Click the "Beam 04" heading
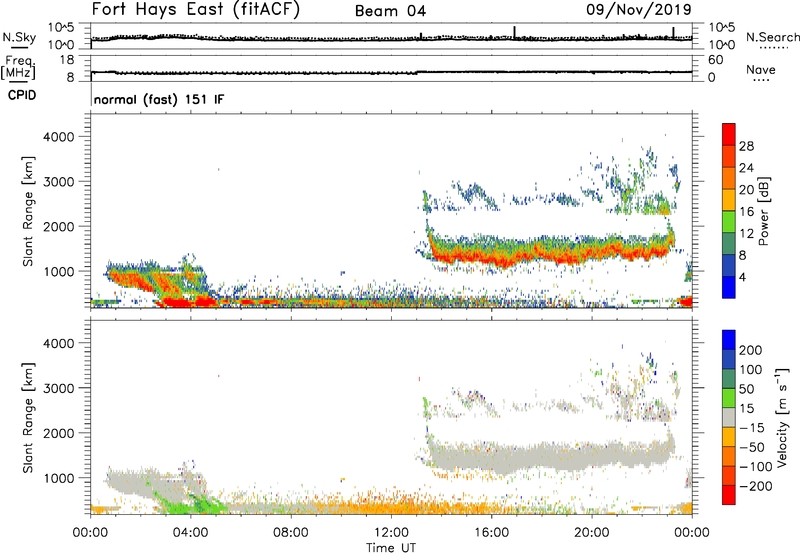Image resolution: width=800 pixels, height=554 pixels. (390, 11)
